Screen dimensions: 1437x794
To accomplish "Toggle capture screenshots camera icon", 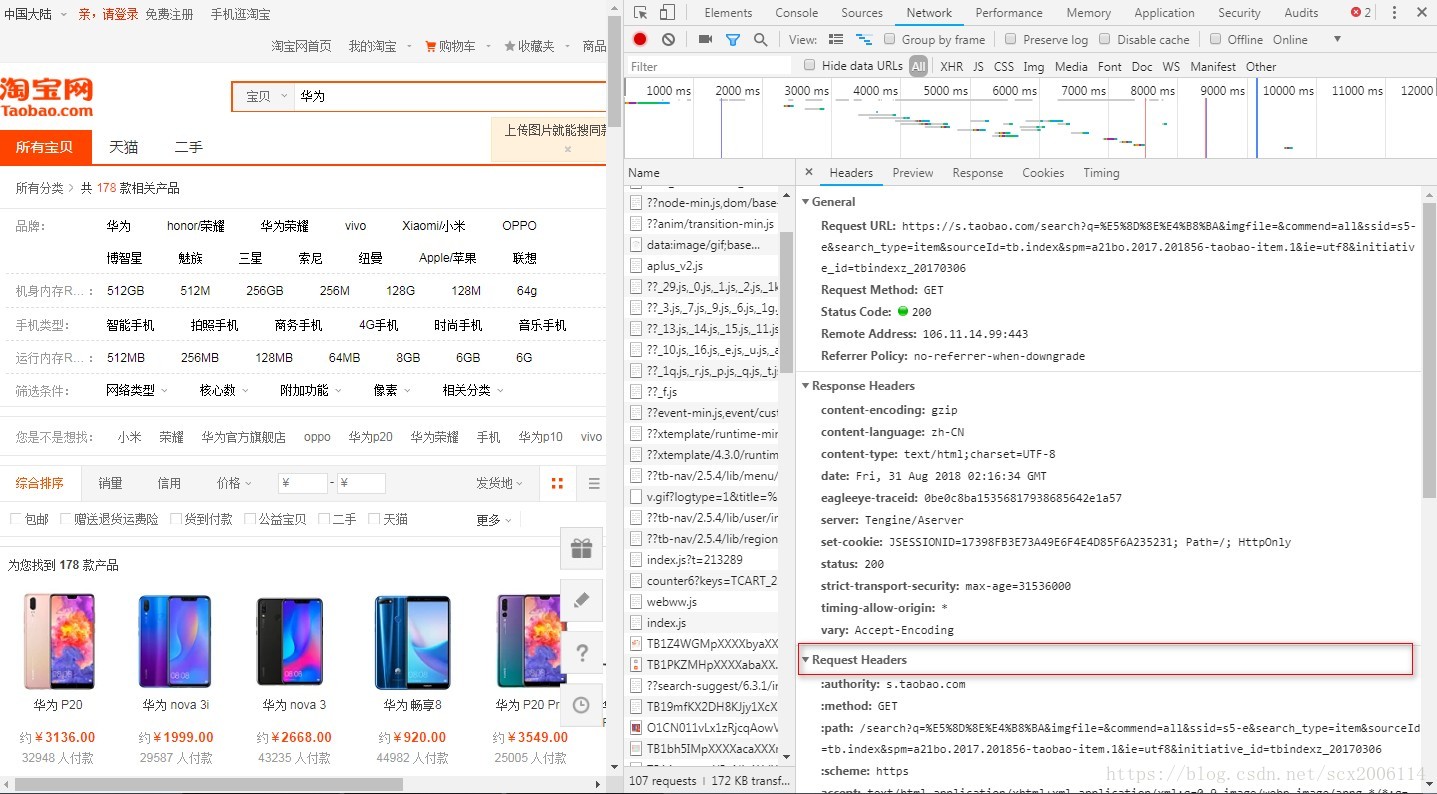I will [705, 39].
